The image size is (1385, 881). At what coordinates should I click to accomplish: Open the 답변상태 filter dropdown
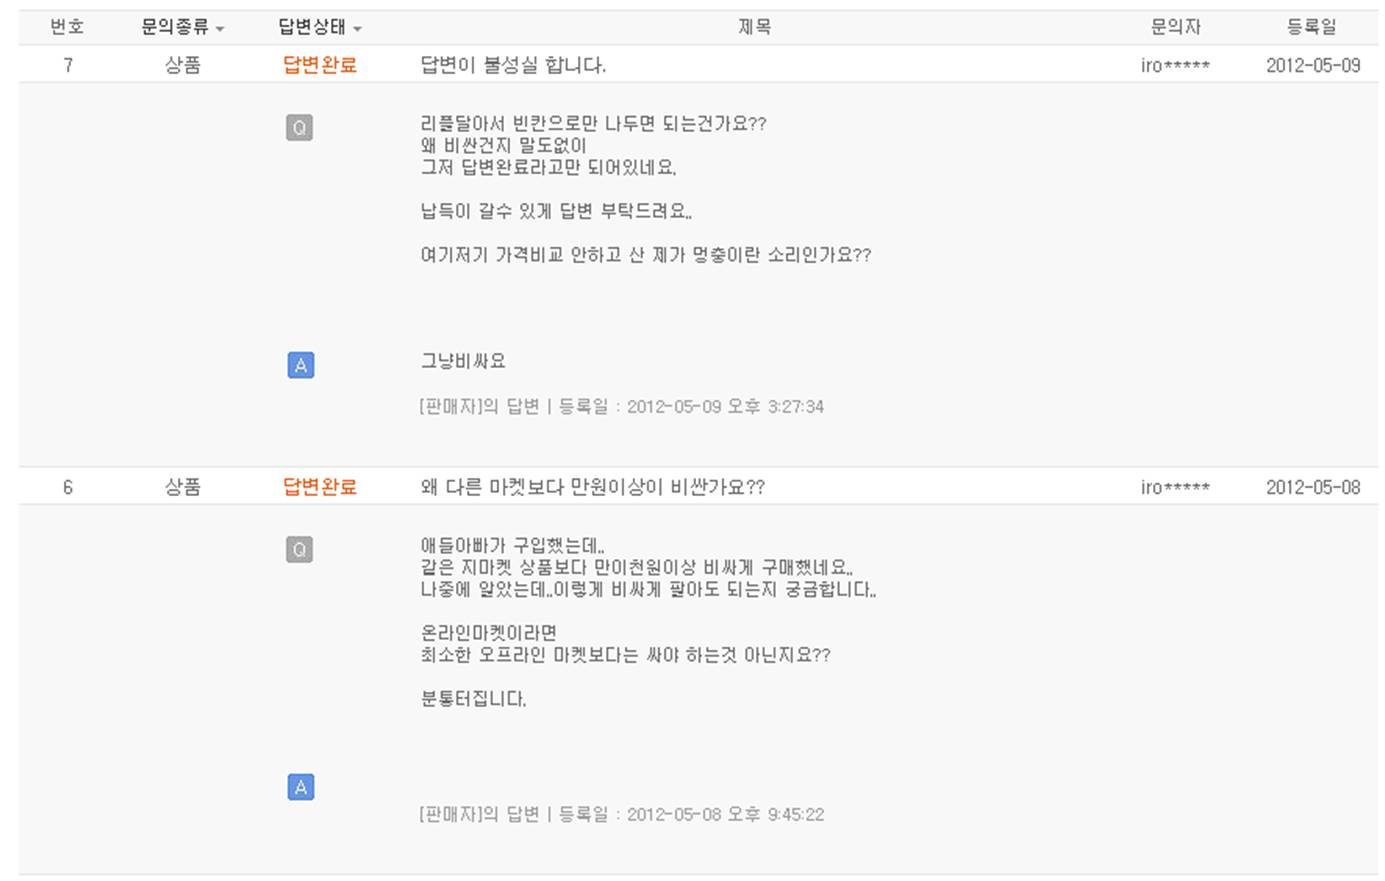pyautogui.click(x=320, y=28)
